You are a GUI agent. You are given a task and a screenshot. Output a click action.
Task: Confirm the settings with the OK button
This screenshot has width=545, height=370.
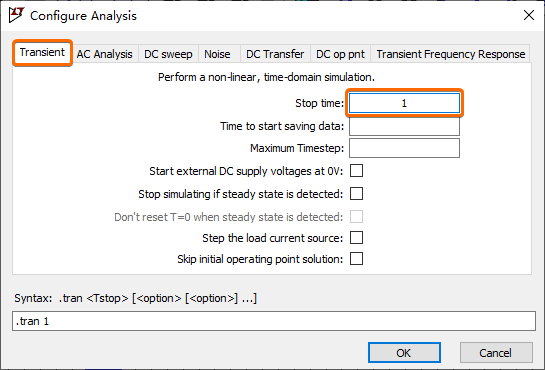(404, 353)
